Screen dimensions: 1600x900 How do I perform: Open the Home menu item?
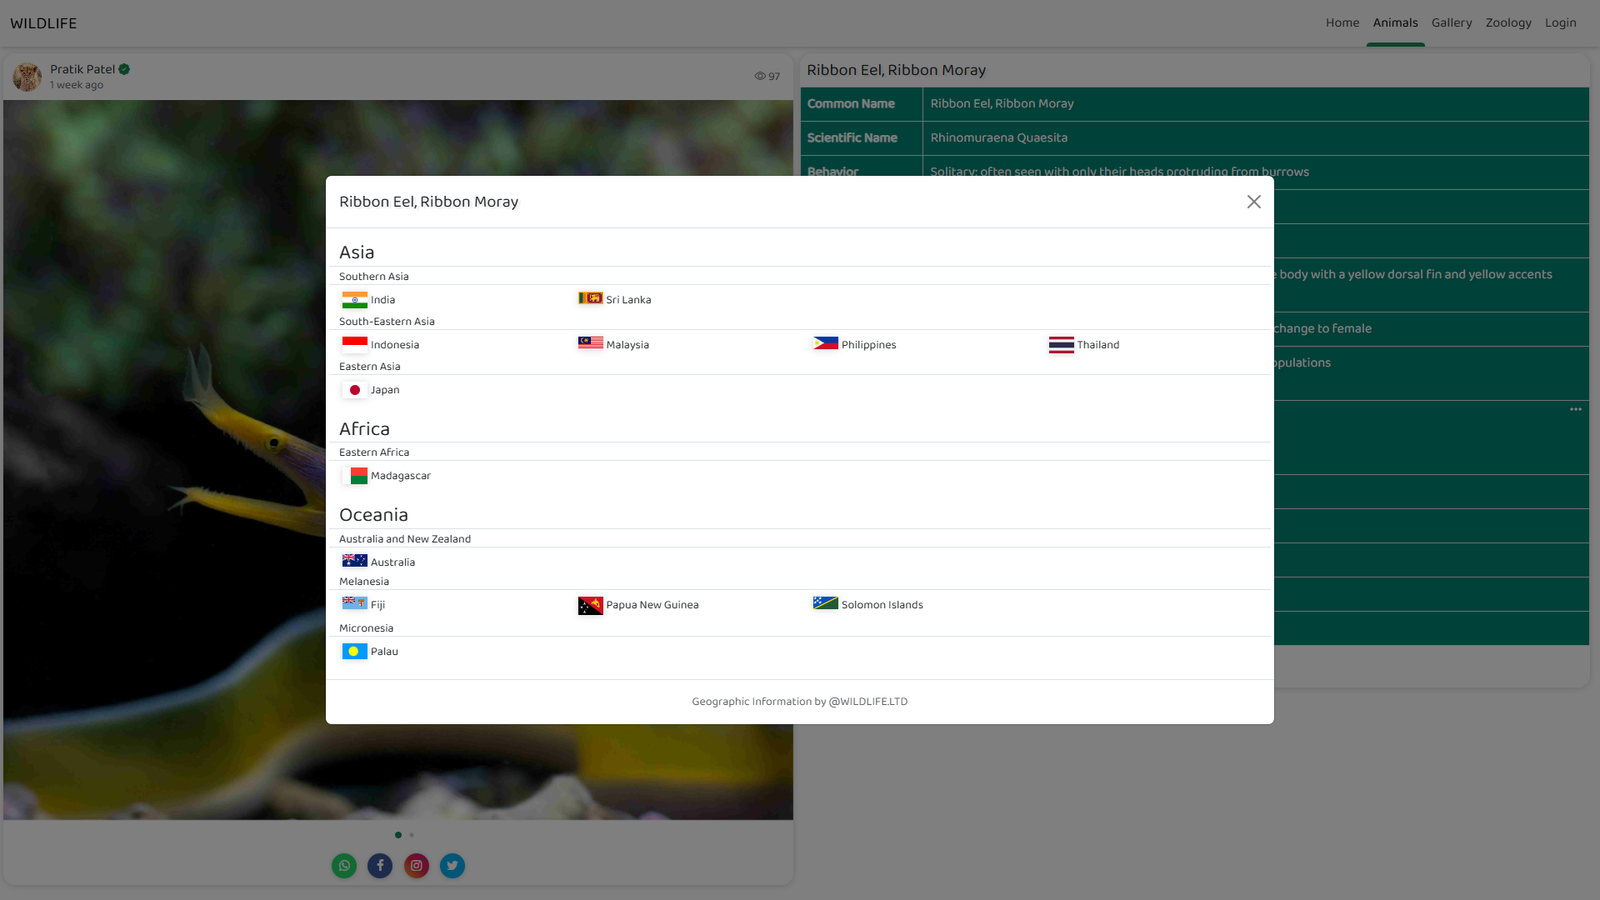[x=1342, y=23]
